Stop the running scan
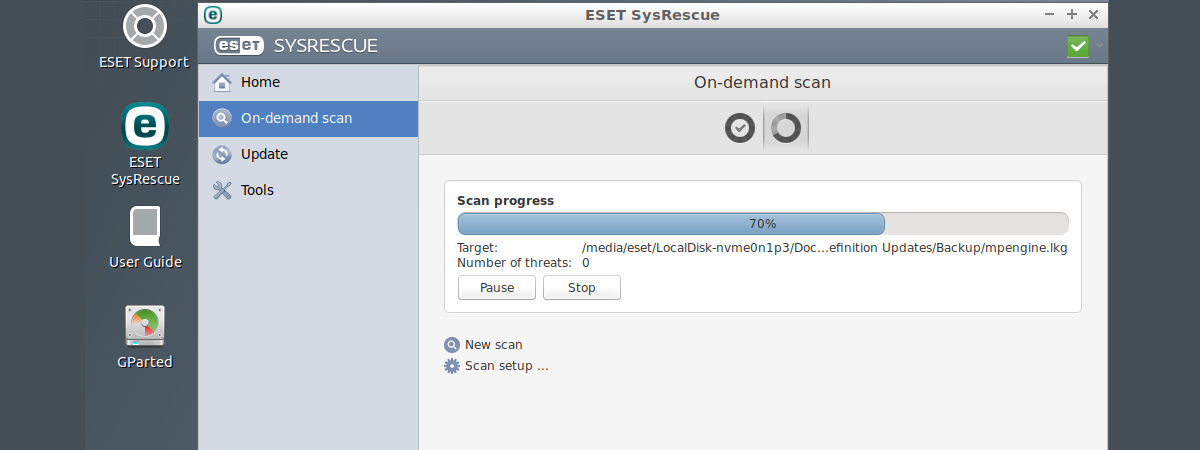Screen dimensions: 1200x450 click(582, 288)
